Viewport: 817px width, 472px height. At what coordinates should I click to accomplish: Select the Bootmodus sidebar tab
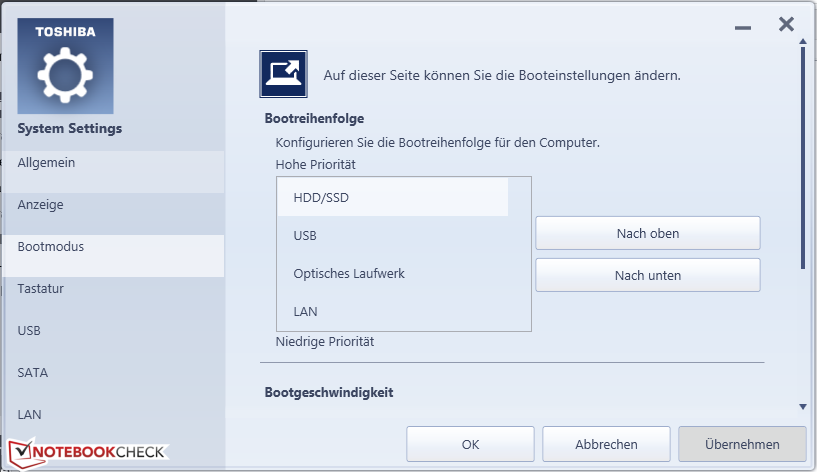[112, 247]
